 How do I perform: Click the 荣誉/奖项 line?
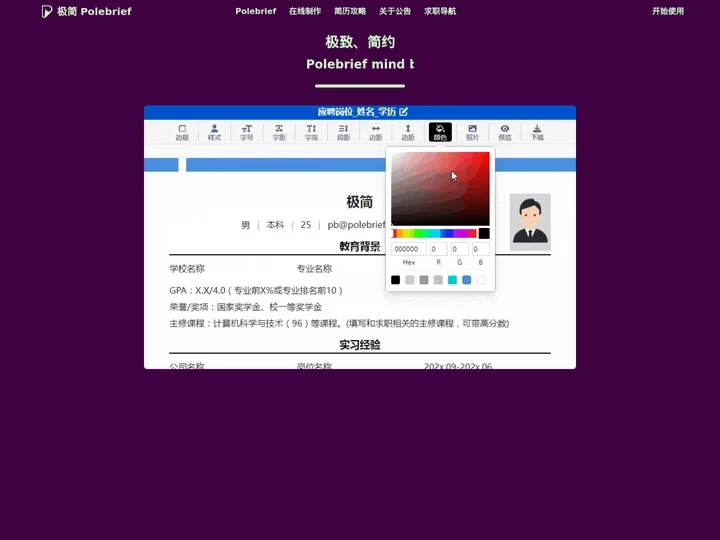246,307
